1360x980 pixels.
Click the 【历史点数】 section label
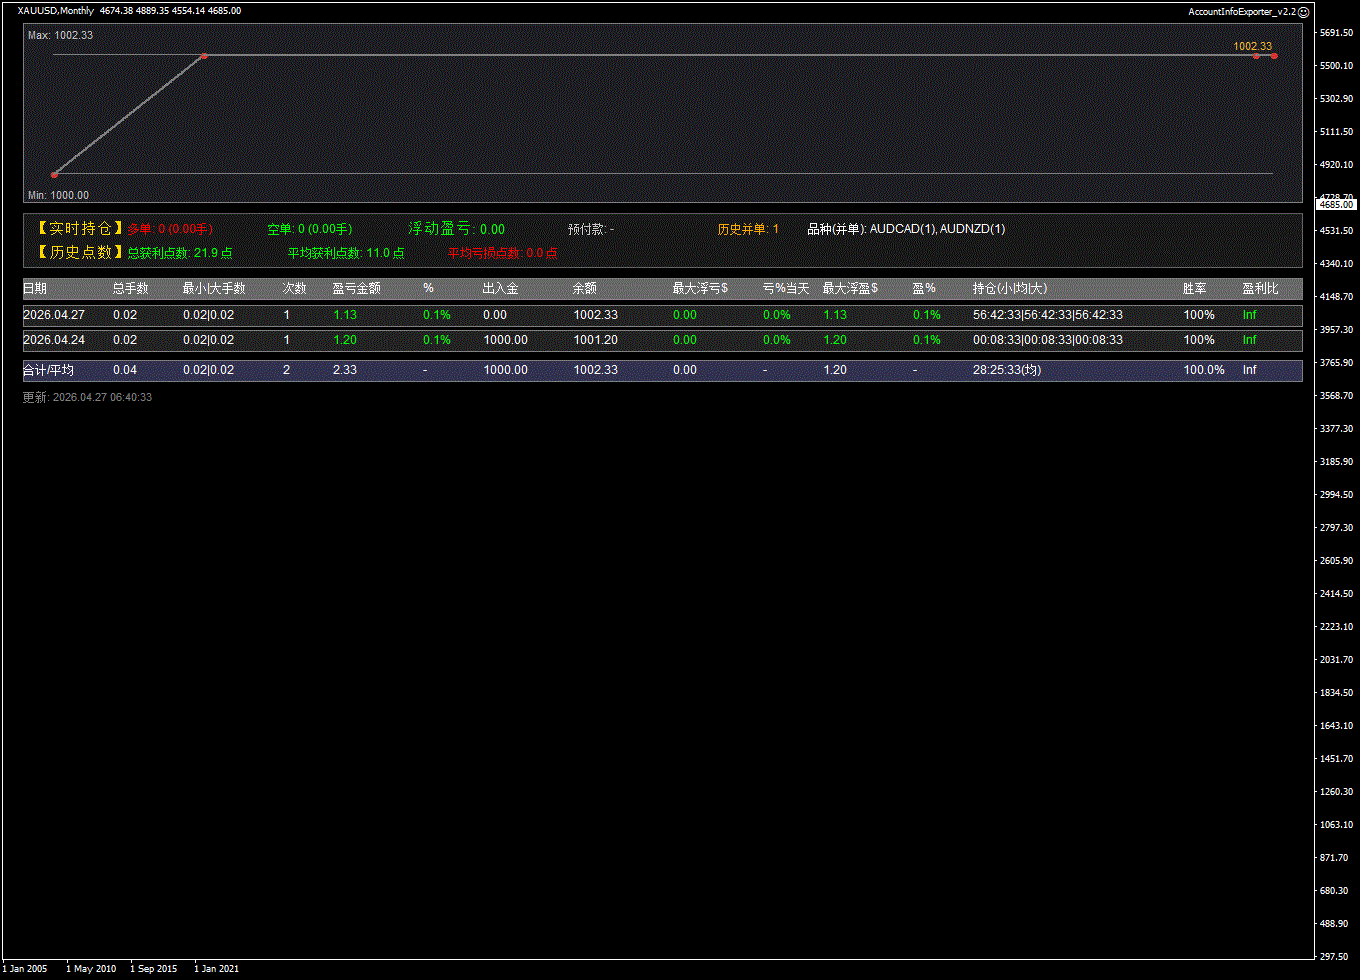[x=75, y=253]
